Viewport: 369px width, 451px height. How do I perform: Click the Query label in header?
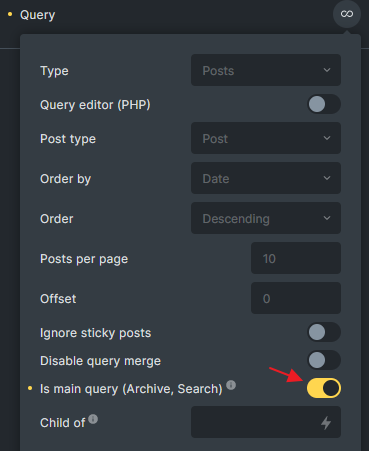[37, 15]
